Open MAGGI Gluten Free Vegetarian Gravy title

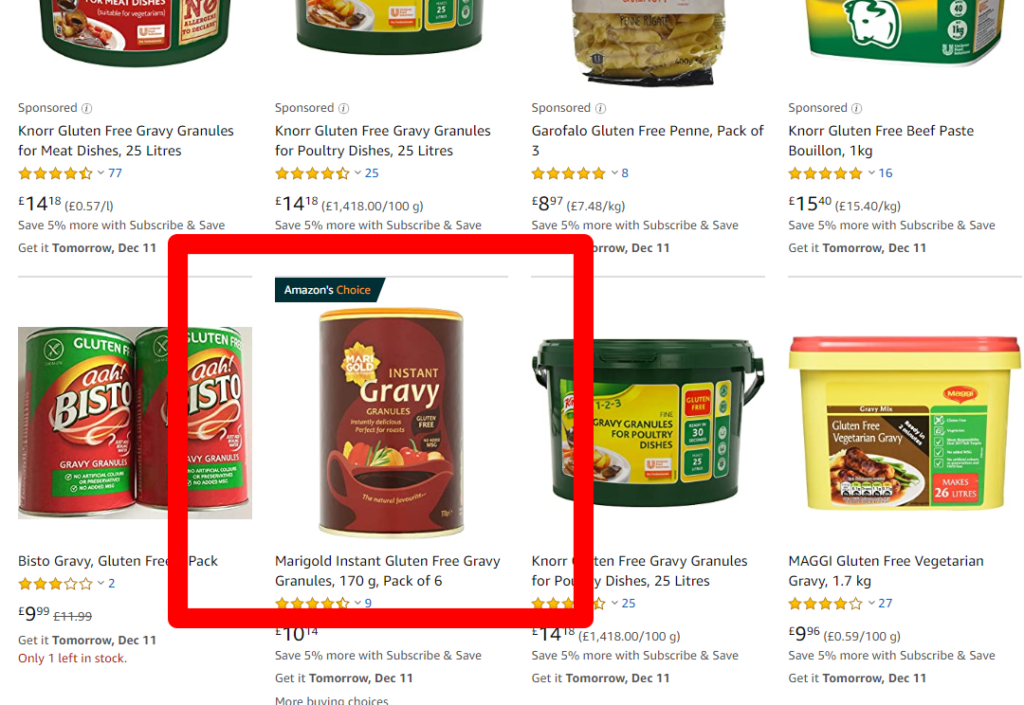[x=886, y=571]
